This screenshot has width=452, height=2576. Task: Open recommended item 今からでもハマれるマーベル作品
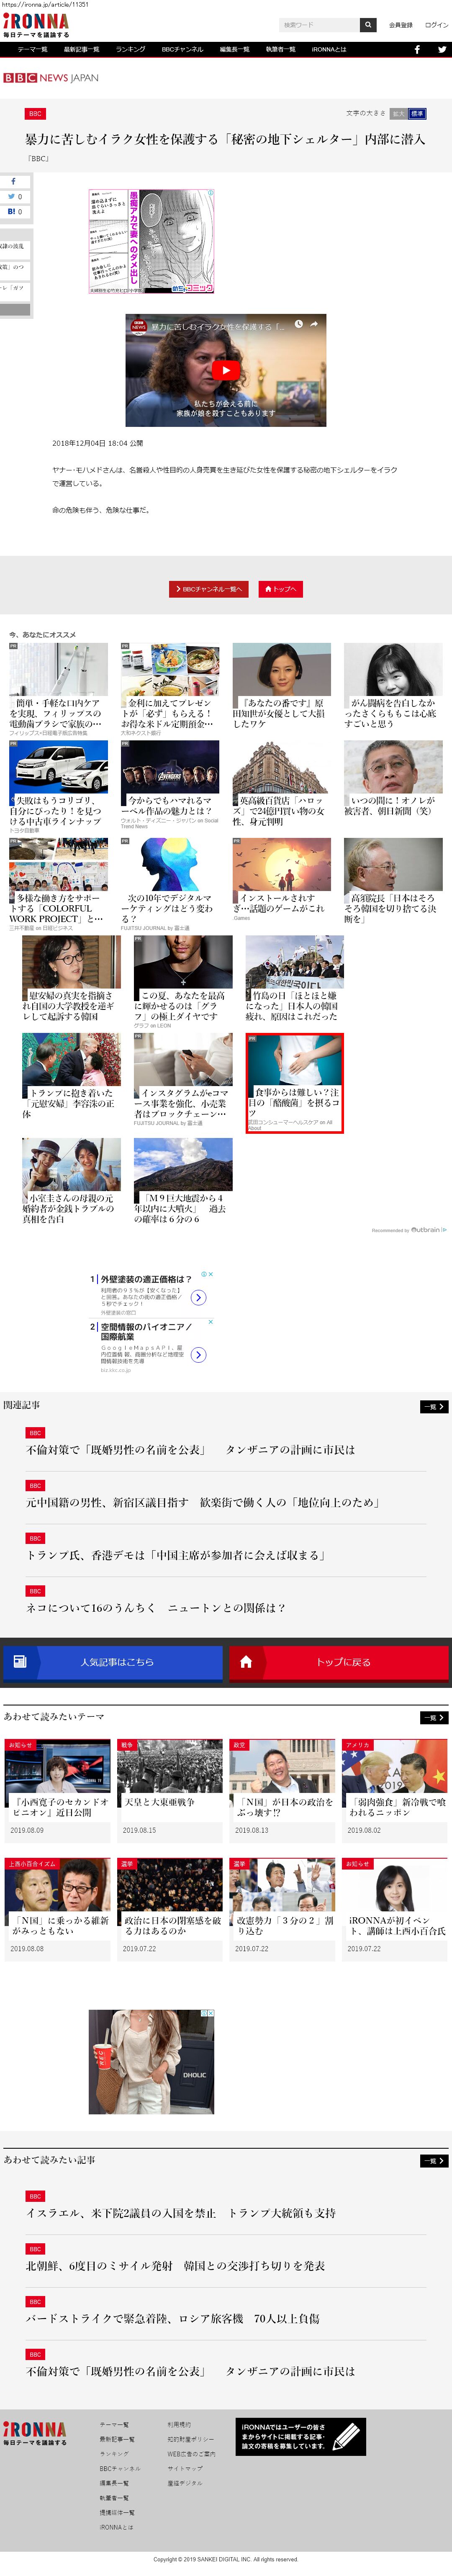pyautogui.click(x=170, y=785)
